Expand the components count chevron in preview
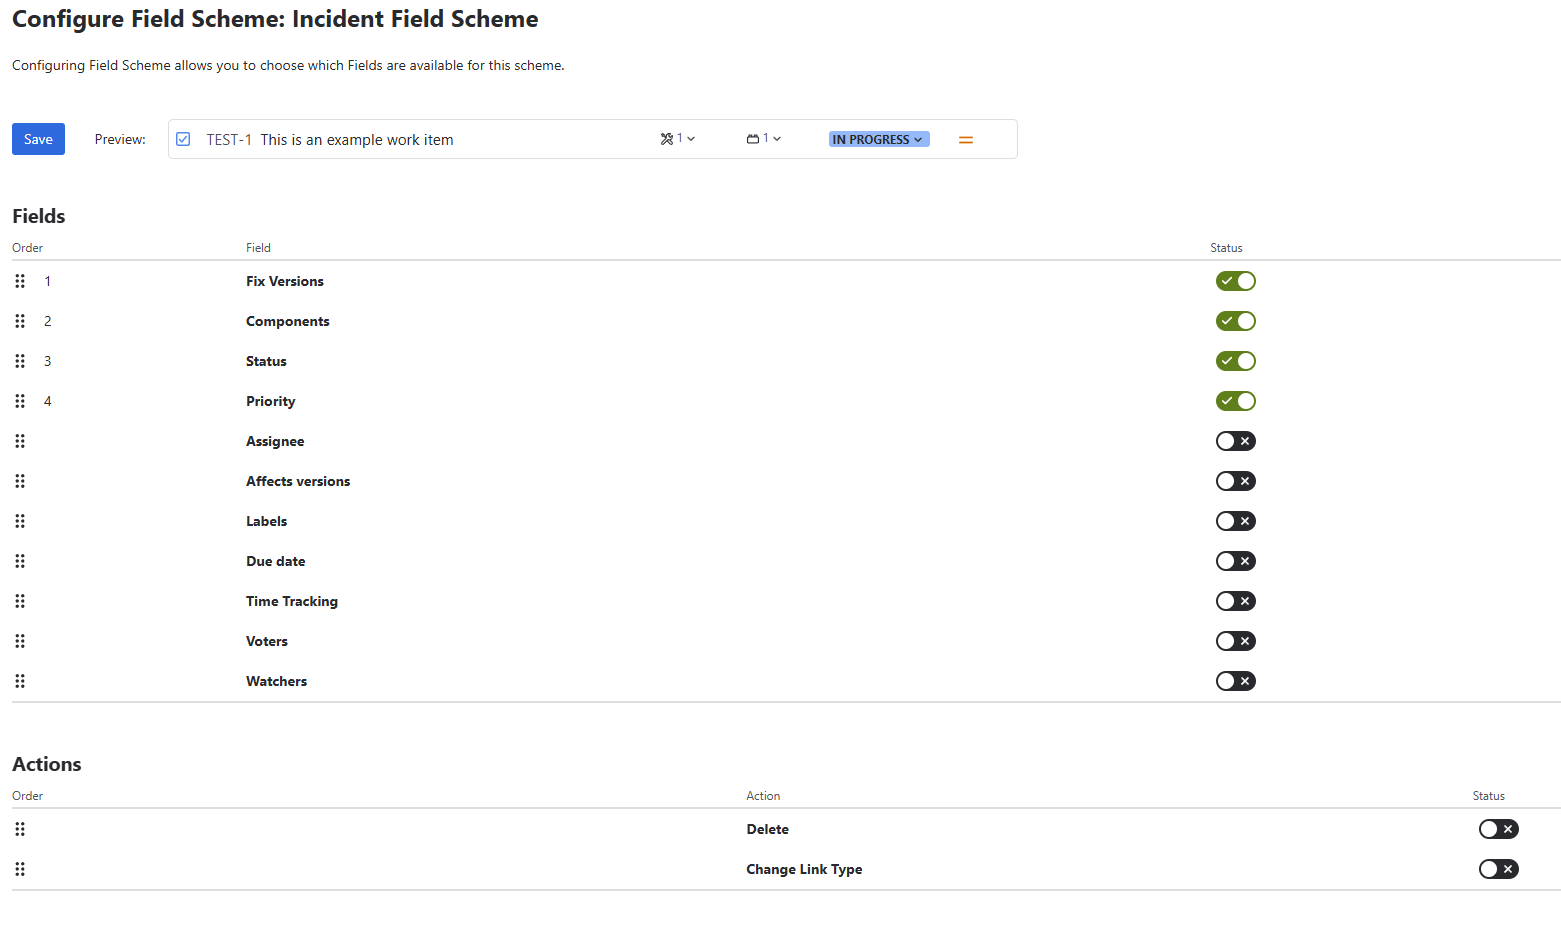This screenshot has height=942, width=1561. (x=777, y=139)
